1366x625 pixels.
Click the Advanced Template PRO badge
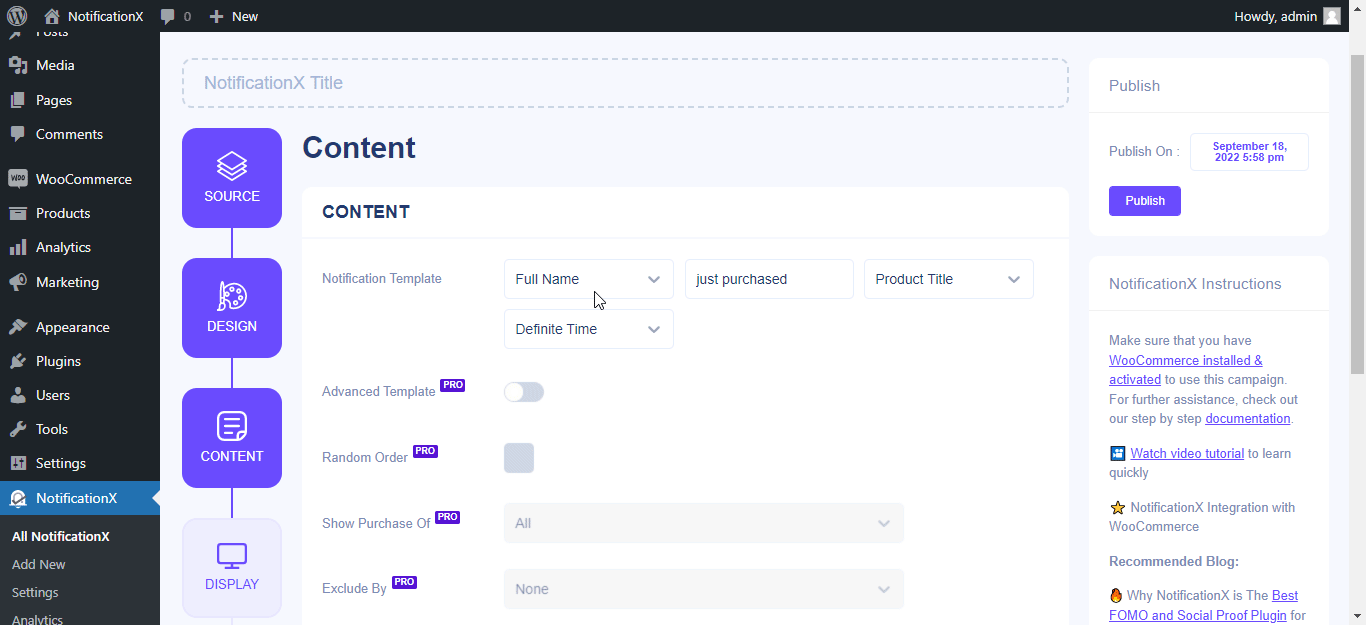point(453,385)
